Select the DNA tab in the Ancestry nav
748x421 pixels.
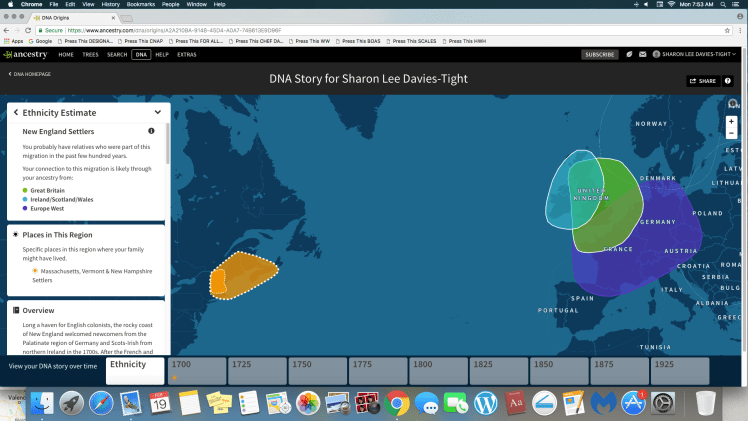click(x=141, y=54)
